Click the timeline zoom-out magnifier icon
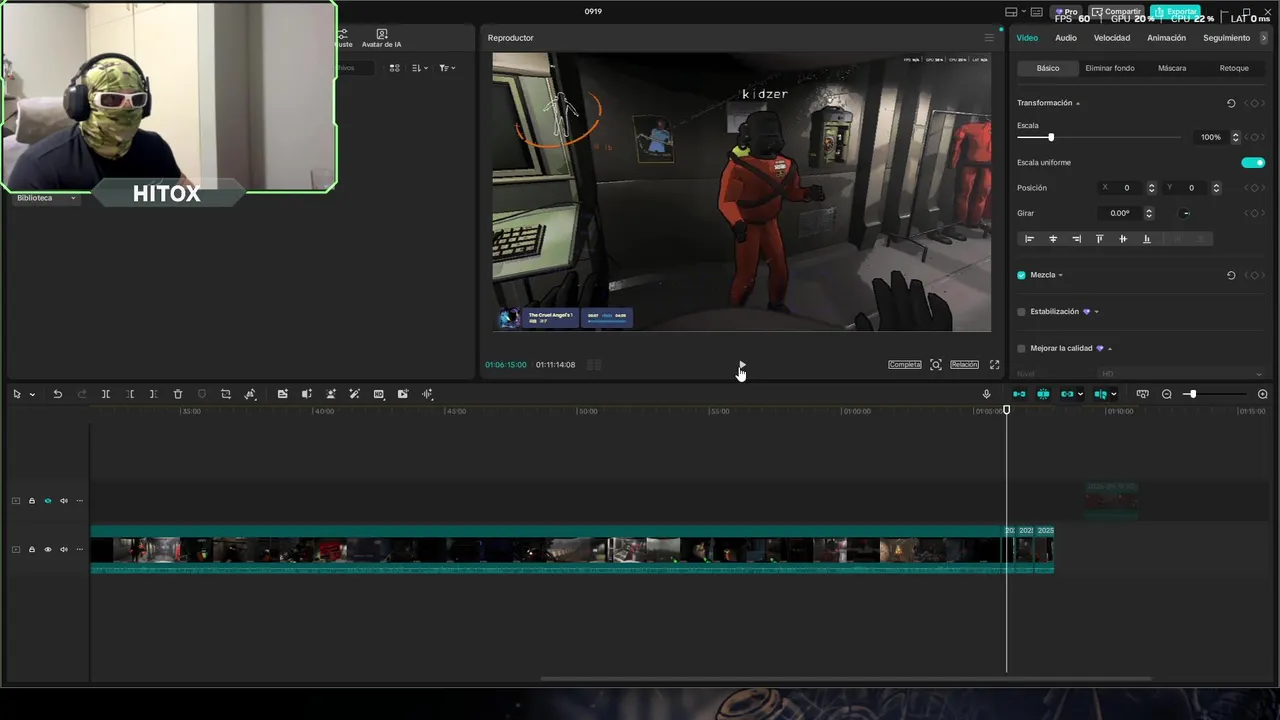 1167,394
